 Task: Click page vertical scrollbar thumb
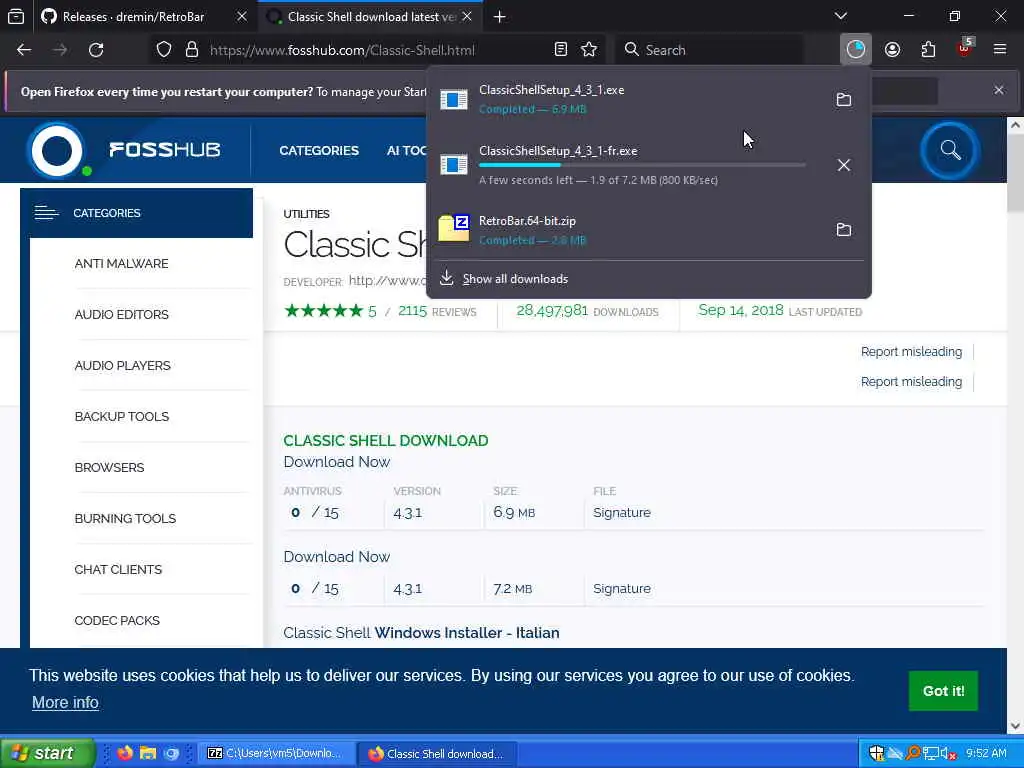[x=1015, y=173]
